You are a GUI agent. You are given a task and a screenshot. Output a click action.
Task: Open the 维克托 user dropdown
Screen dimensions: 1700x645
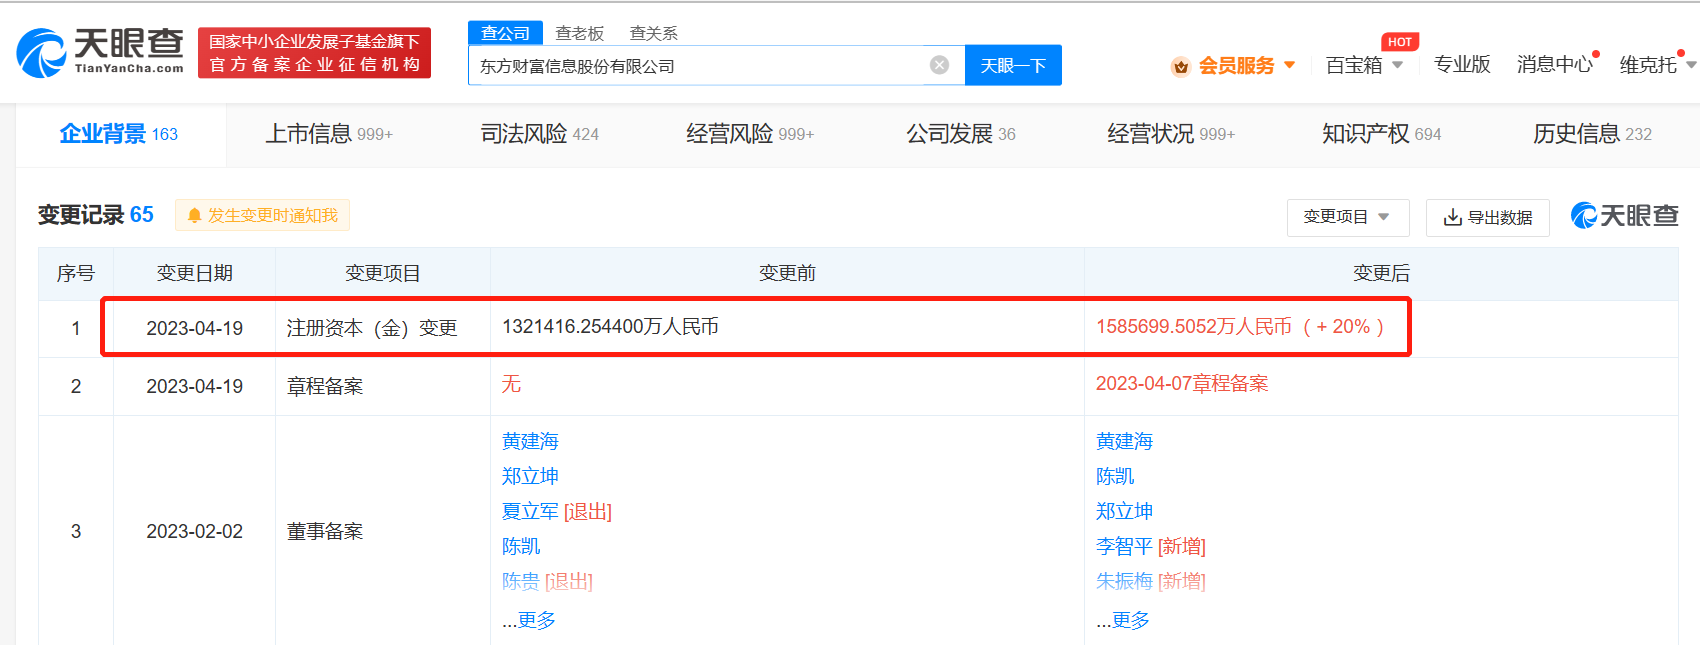1657,65
